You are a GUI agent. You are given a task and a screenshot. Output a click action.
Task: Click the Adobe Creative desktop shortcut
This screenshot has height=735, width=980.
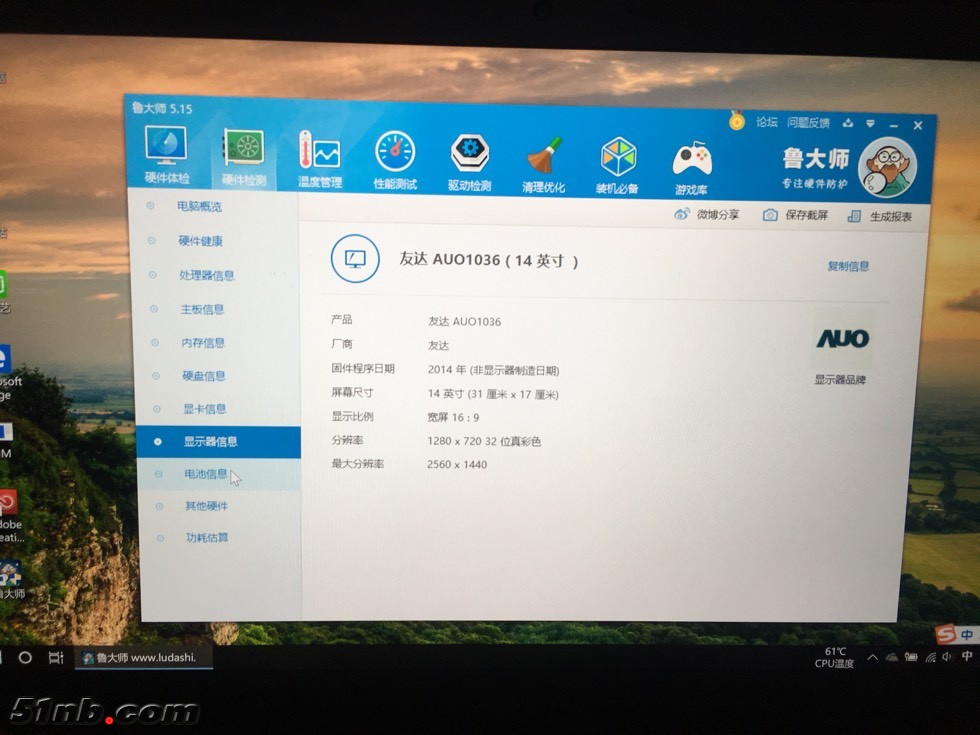tap(10, 516)
